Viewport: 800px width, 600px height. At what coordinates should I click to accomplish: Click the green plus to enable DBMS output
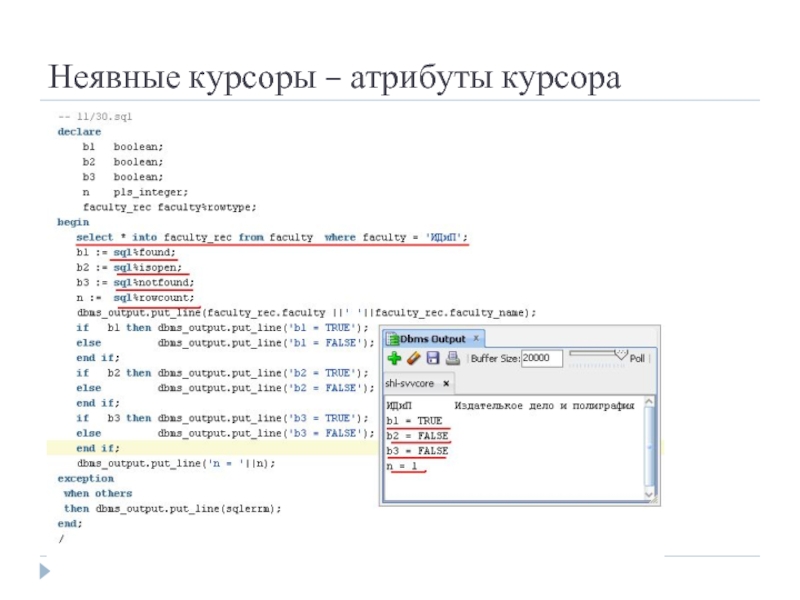click(394, 358)
